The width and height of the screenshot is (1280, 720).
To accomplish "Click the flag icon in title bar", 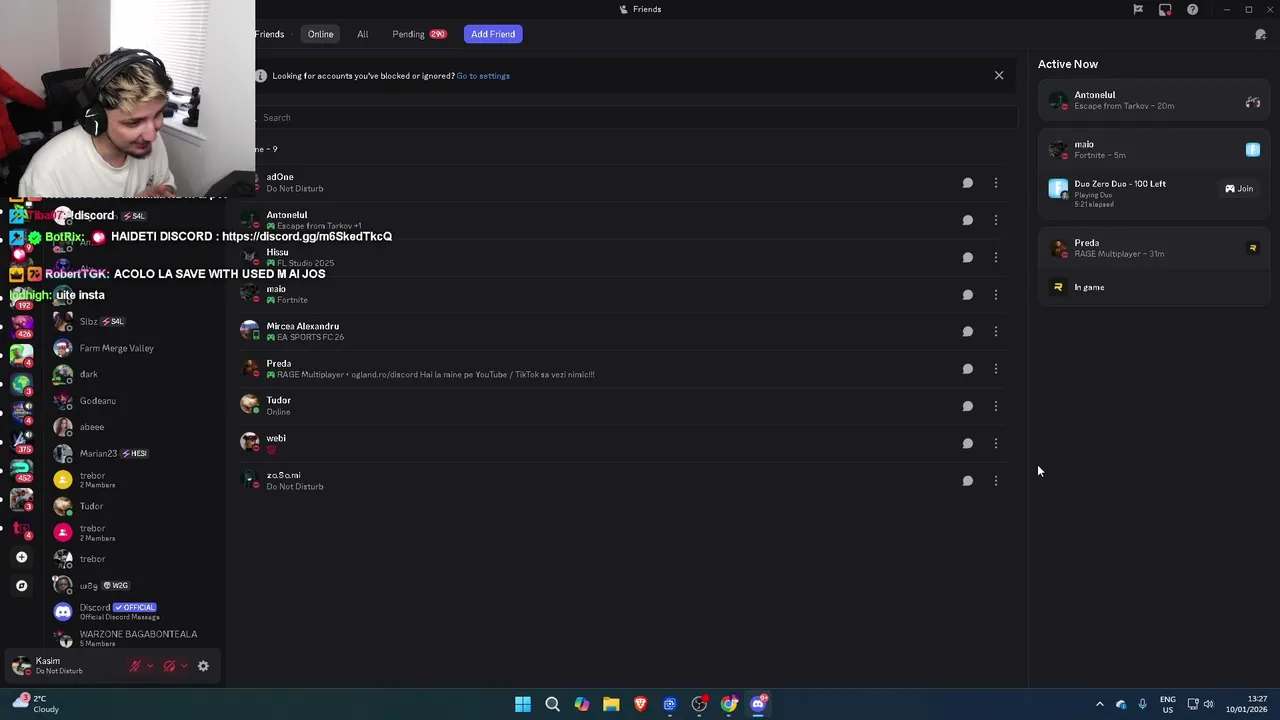I will (1138, 10).
